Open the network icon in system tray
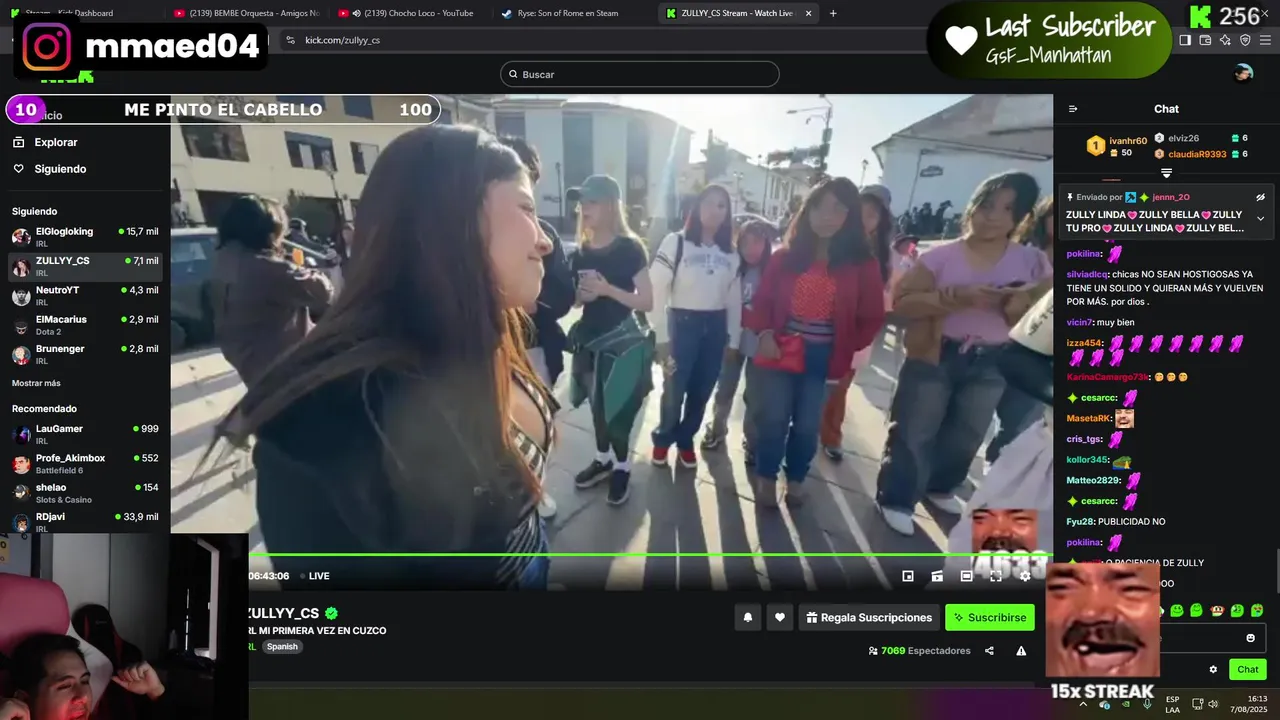 (x=1195, y=704)
